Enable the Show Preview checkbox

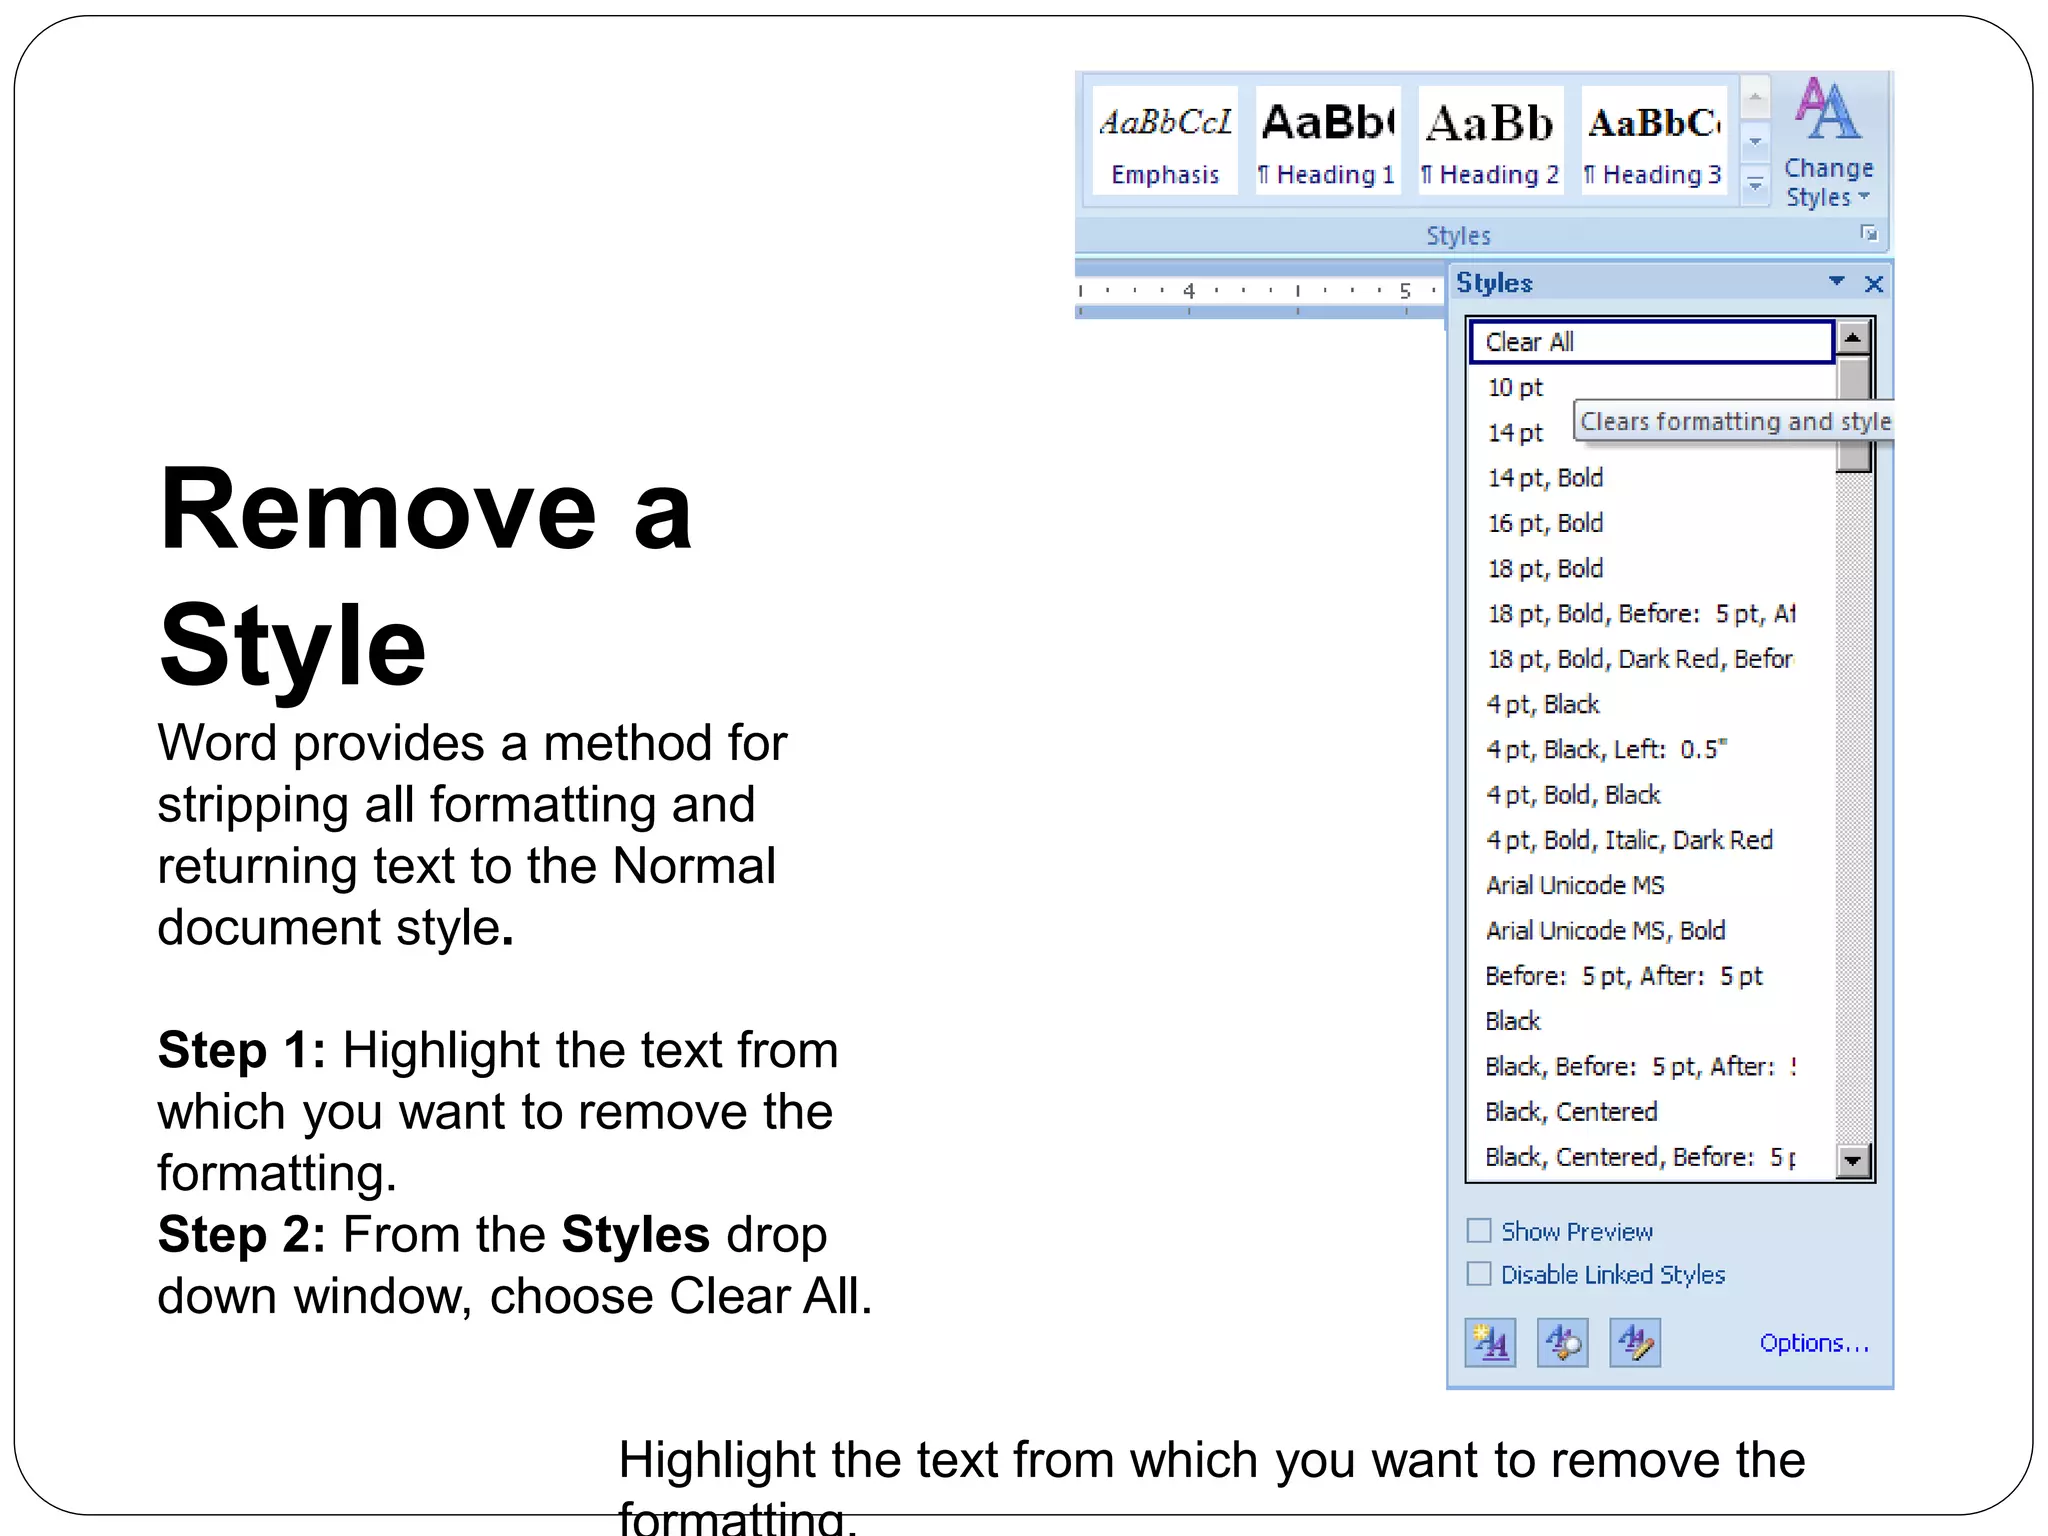click(1479, 1230)
